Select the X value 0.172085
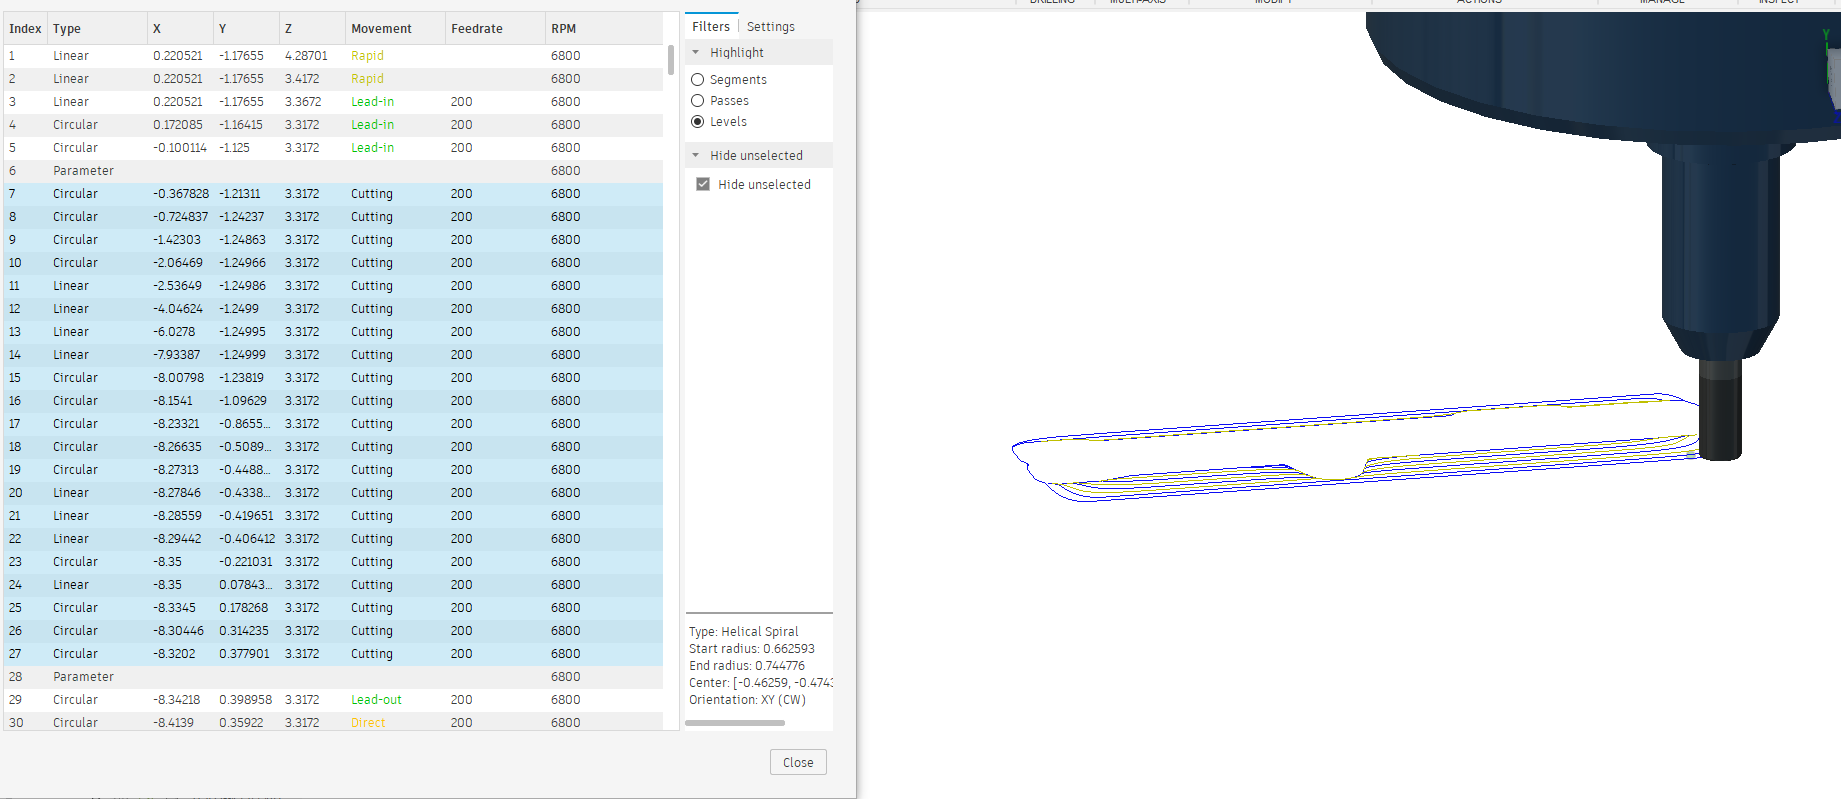 [x=178, y=125]
